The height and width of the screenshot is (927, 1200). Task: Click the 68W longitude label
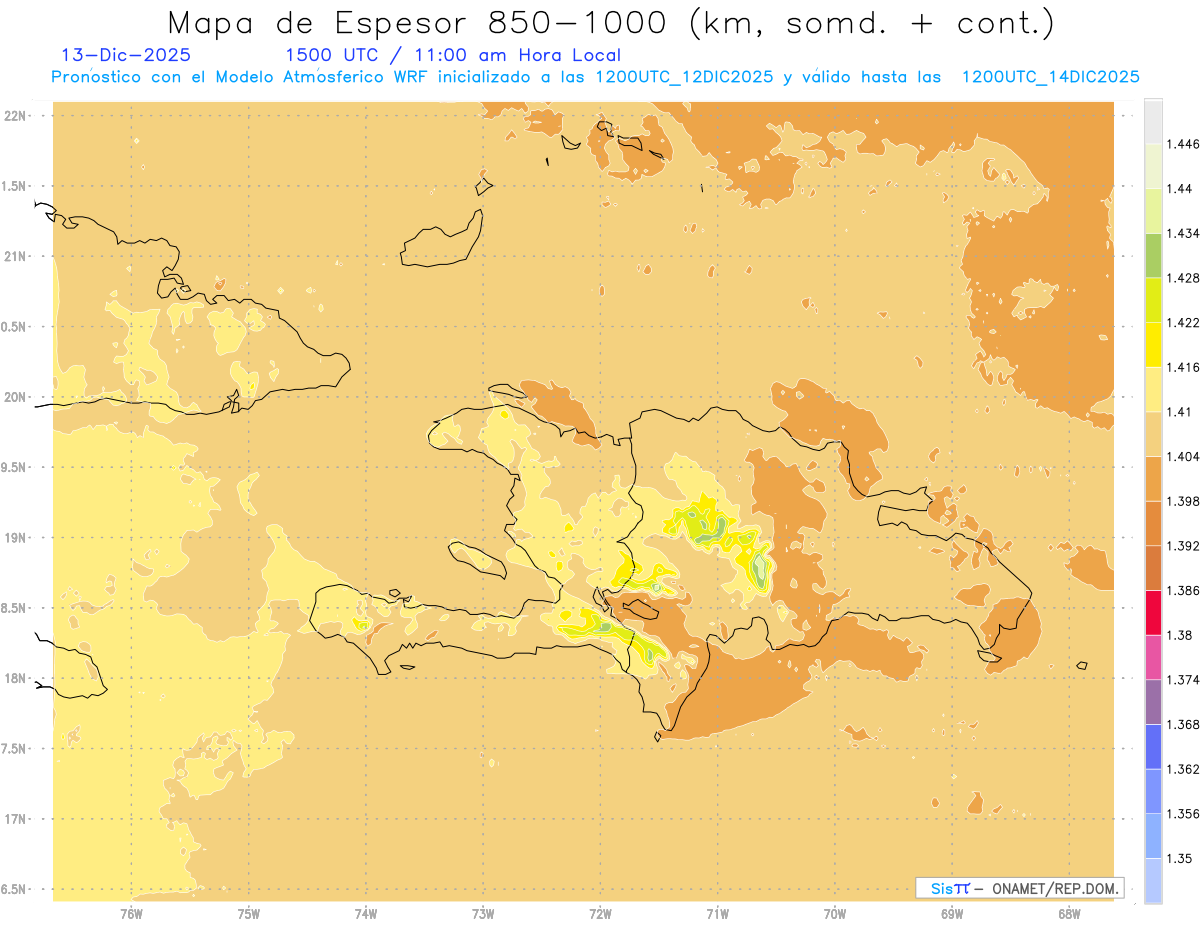tap(1069, 912)
